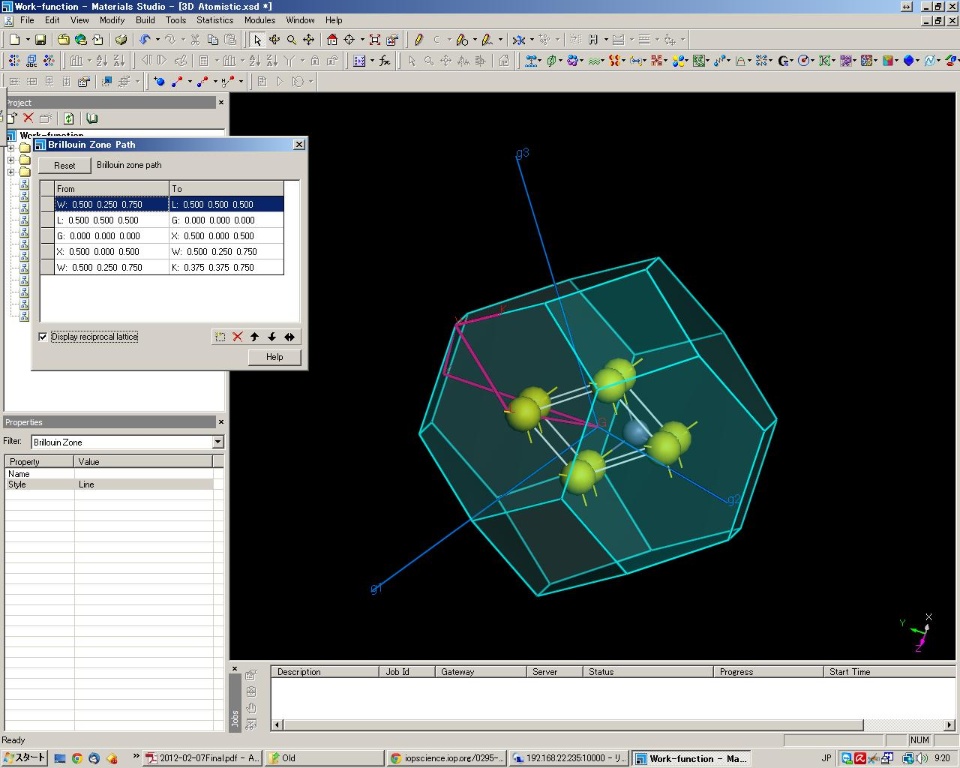Click the blue Create Atom sphere icon
960x768 pixels.
point(159,81)
